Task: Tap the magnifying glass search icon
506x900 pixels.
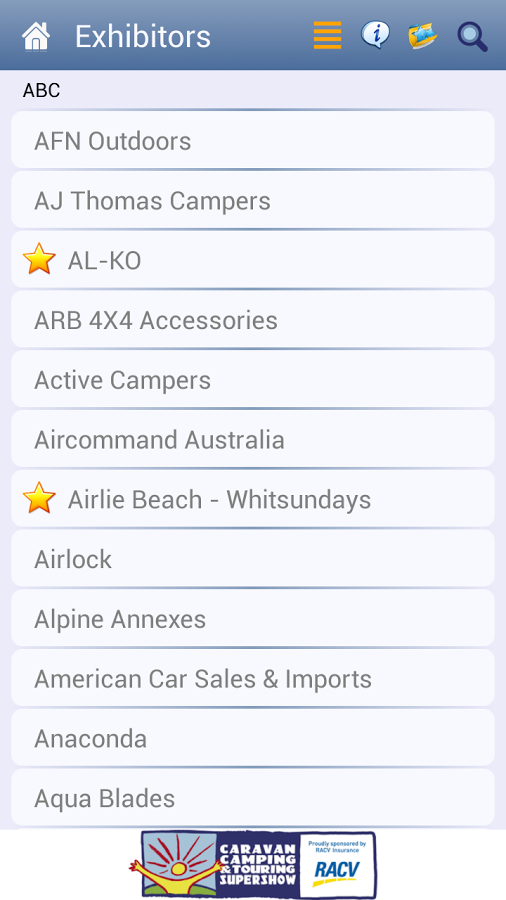Action: [x=472, y=37]
